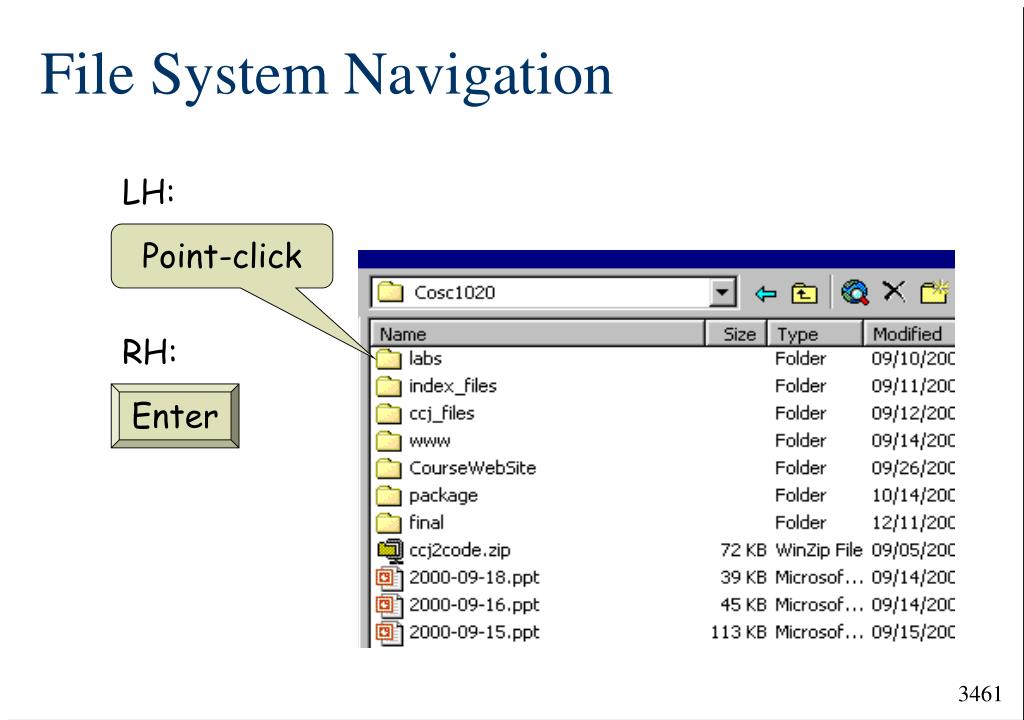Viewport: 1024px width, 720px height.
Task: Create a new folder with toolbar icon
Action: (935, 291)
